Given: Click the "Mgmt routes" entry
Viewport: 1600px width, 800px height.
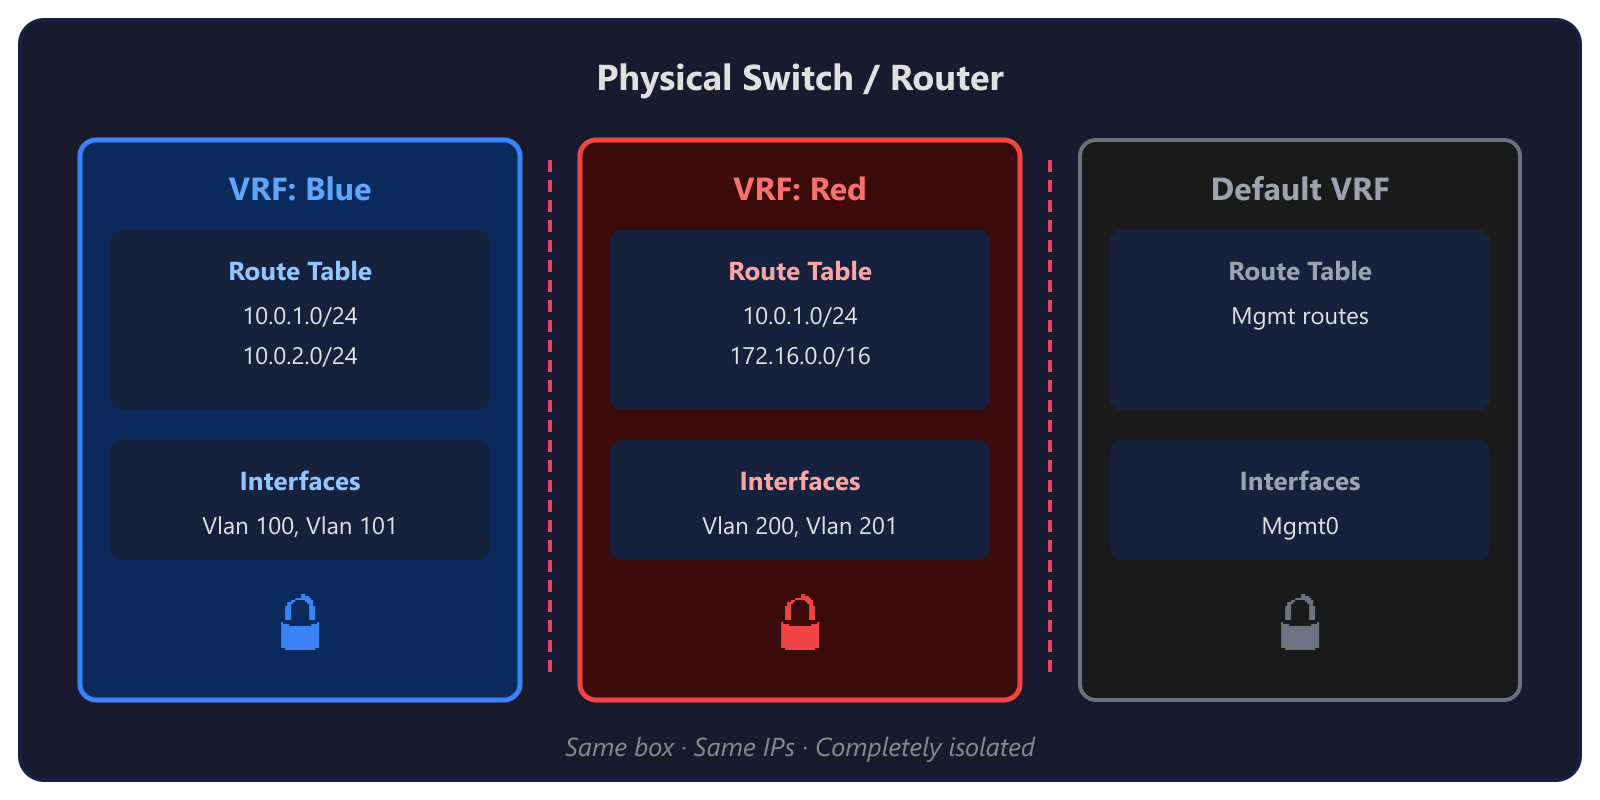Looking at the screenshot, I should tap(1300, 316).
